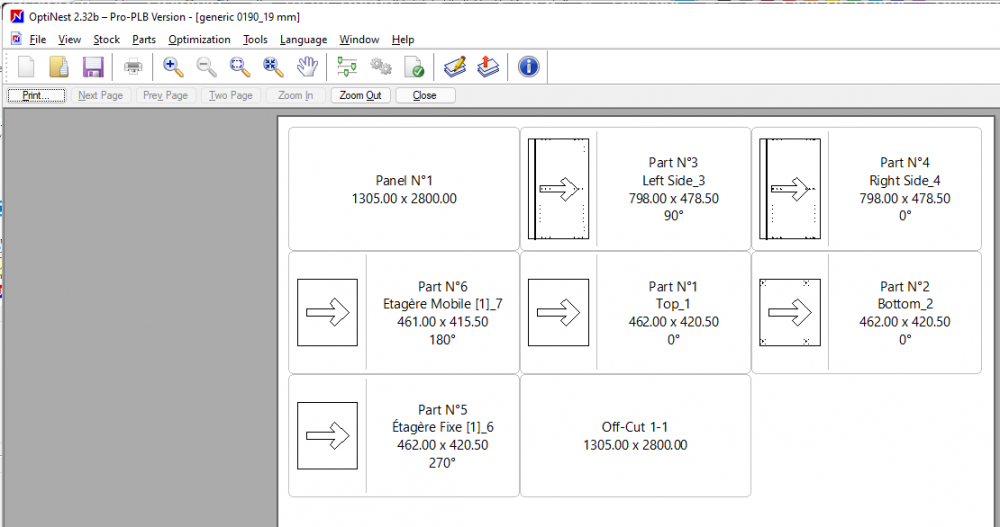Screen dimensions: 1000x527
Task: Click the Zoom Out magnifier icon
Action: [x=206, y=66]
